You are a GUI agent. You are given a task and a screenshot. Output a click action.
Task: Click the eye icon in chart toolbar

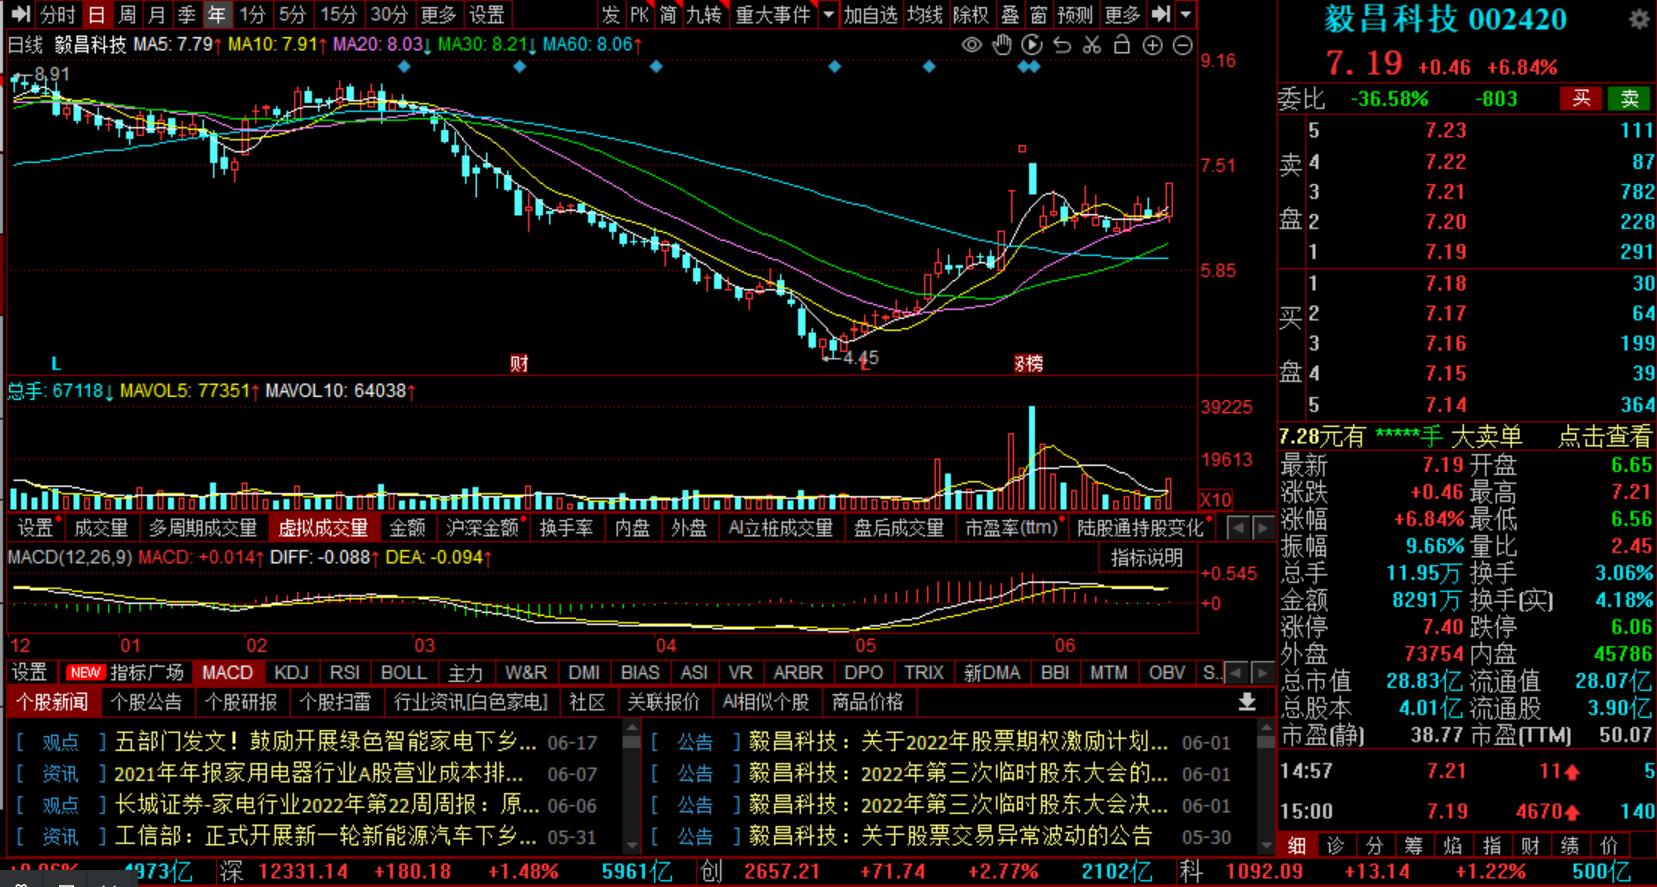pyautogui.click(x=971, y=45)
